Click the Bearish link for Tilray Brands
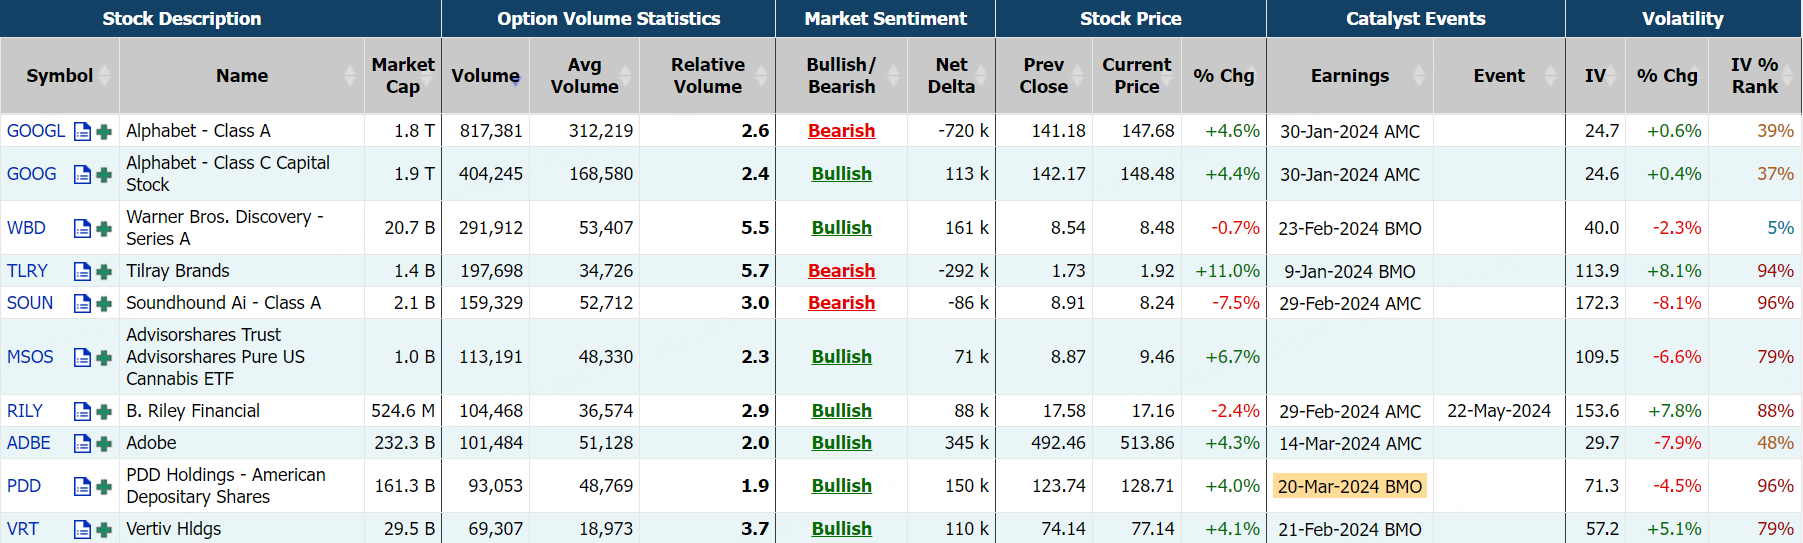The width and height of the screenshot is (1803, 543). [x=841, y=271]
